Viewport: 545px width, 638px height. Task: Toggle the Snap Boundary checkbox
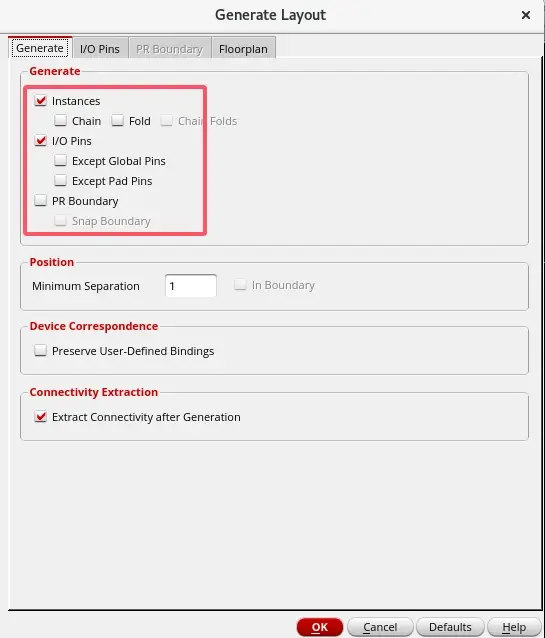60,221
